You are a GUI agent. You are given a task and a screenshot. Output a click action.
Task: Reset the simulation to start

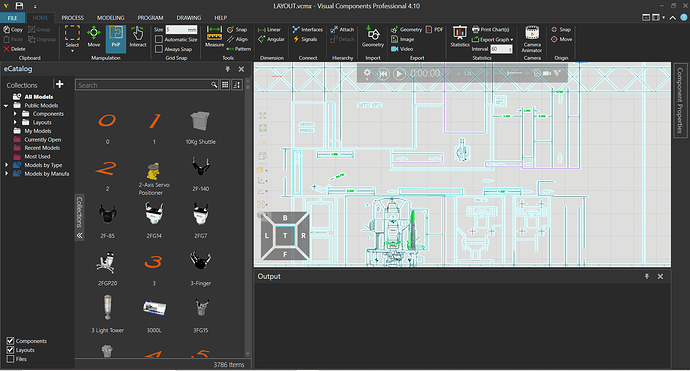pos(383,73)
